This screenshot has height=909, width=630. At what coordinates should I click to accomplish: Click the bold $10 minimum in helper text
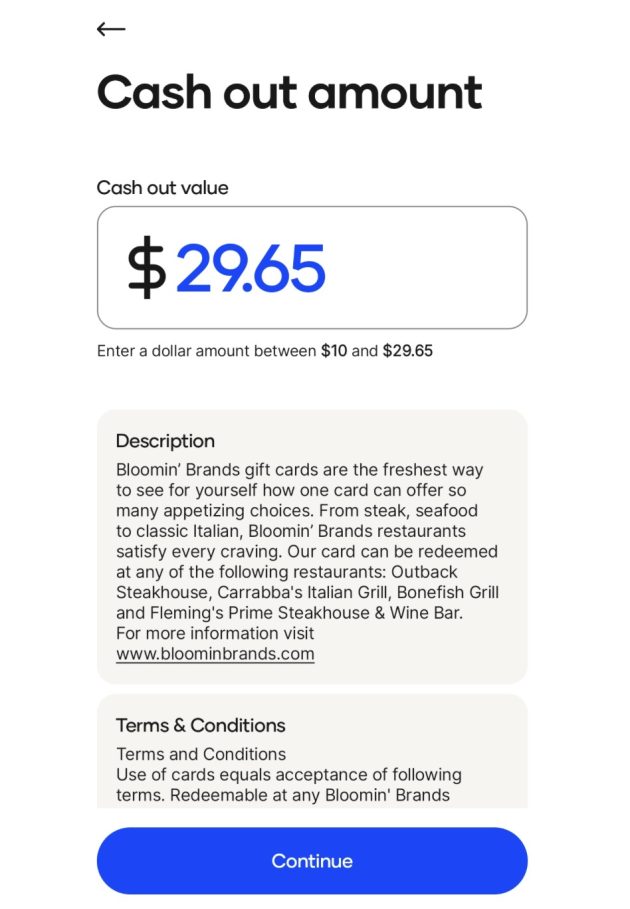tap(334, 351)
